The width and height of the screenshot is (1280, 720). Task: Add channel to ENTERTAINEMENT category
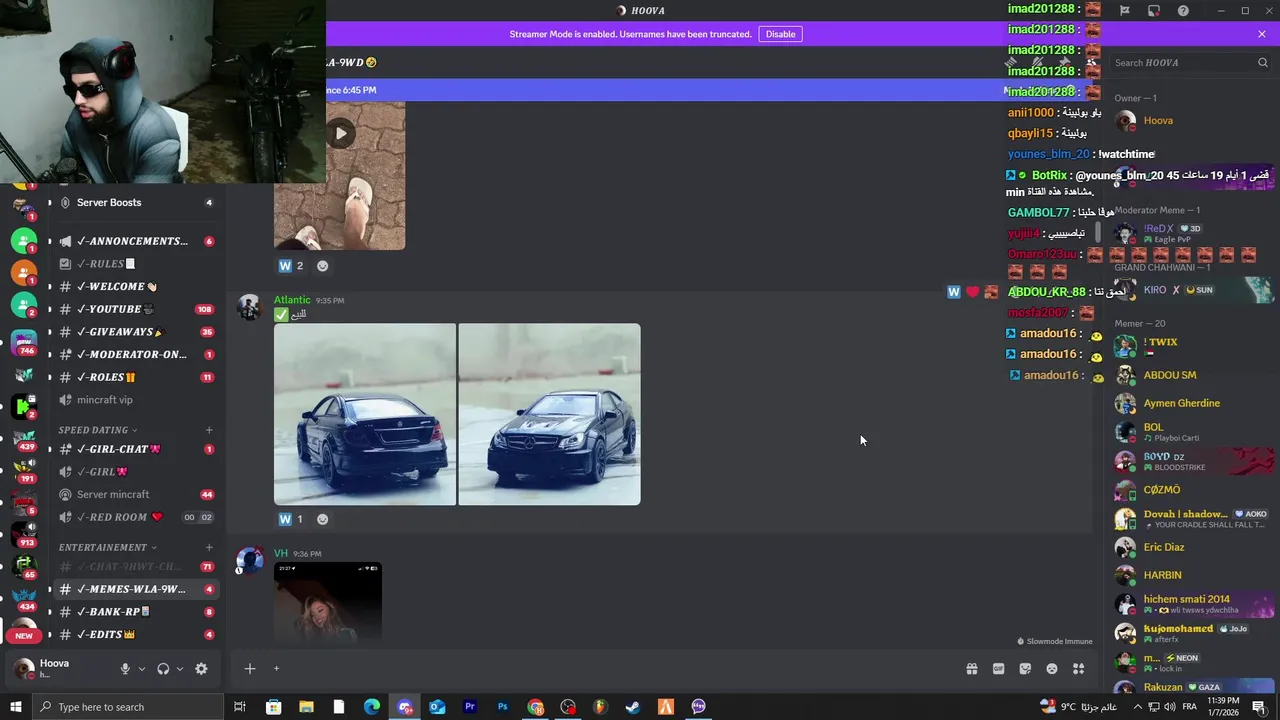click(x=209, y=547)
